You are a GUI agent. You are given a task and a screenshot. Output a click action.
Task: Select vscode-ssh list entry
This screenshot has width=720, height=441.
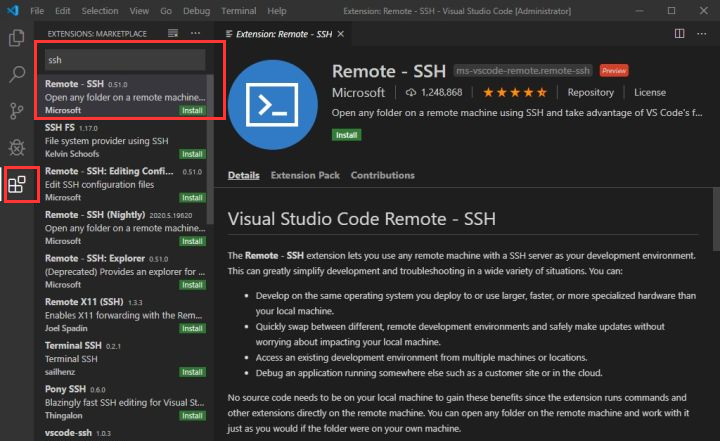[121, 433]
